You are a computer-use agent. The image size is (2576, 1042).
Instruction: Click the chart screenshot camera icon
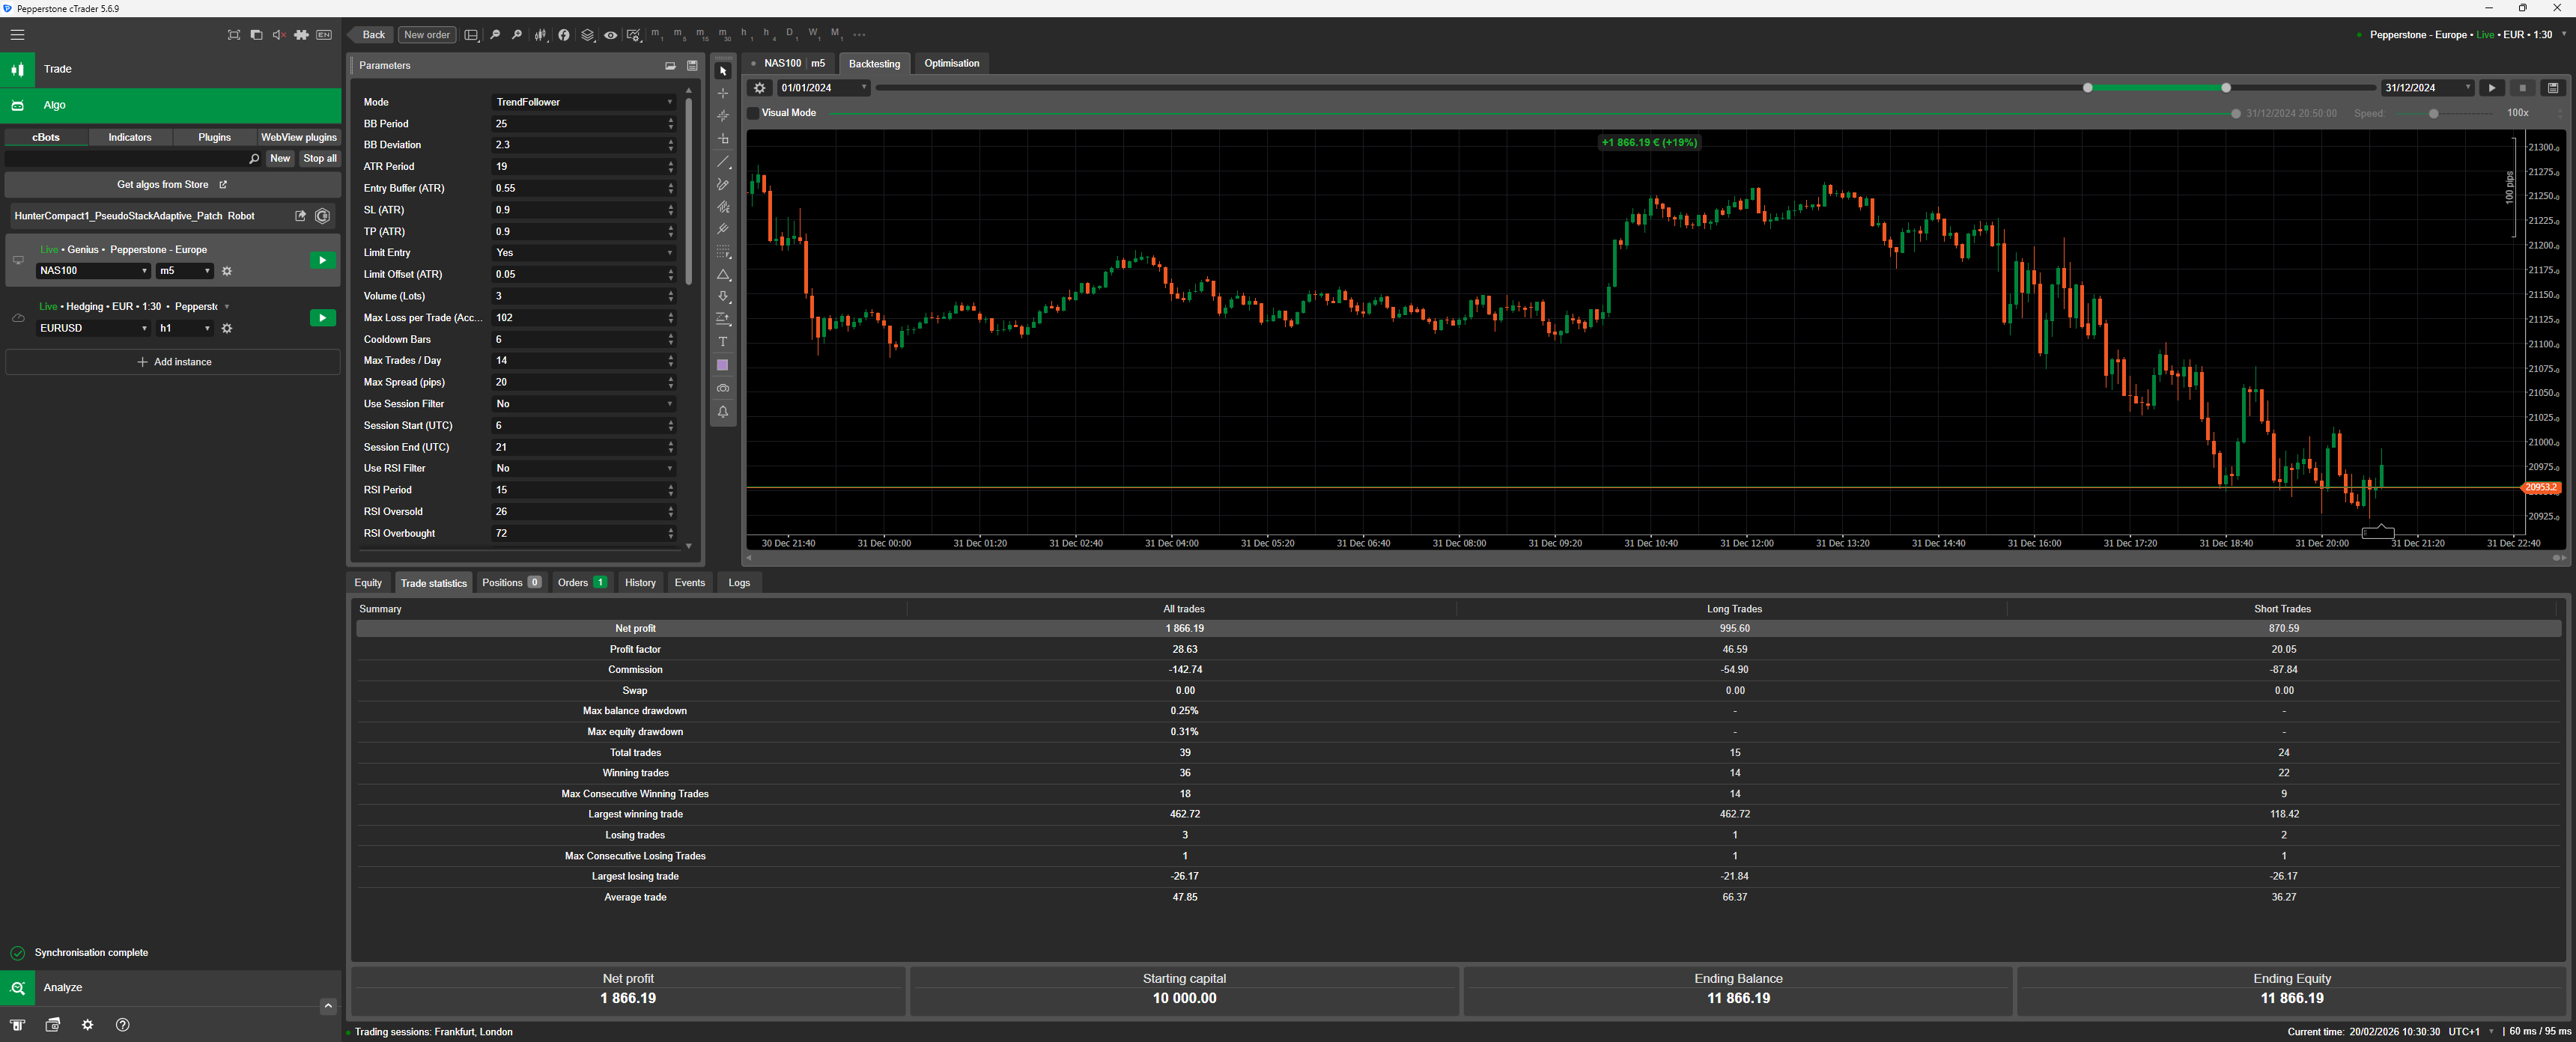click(x=723, y=388)
